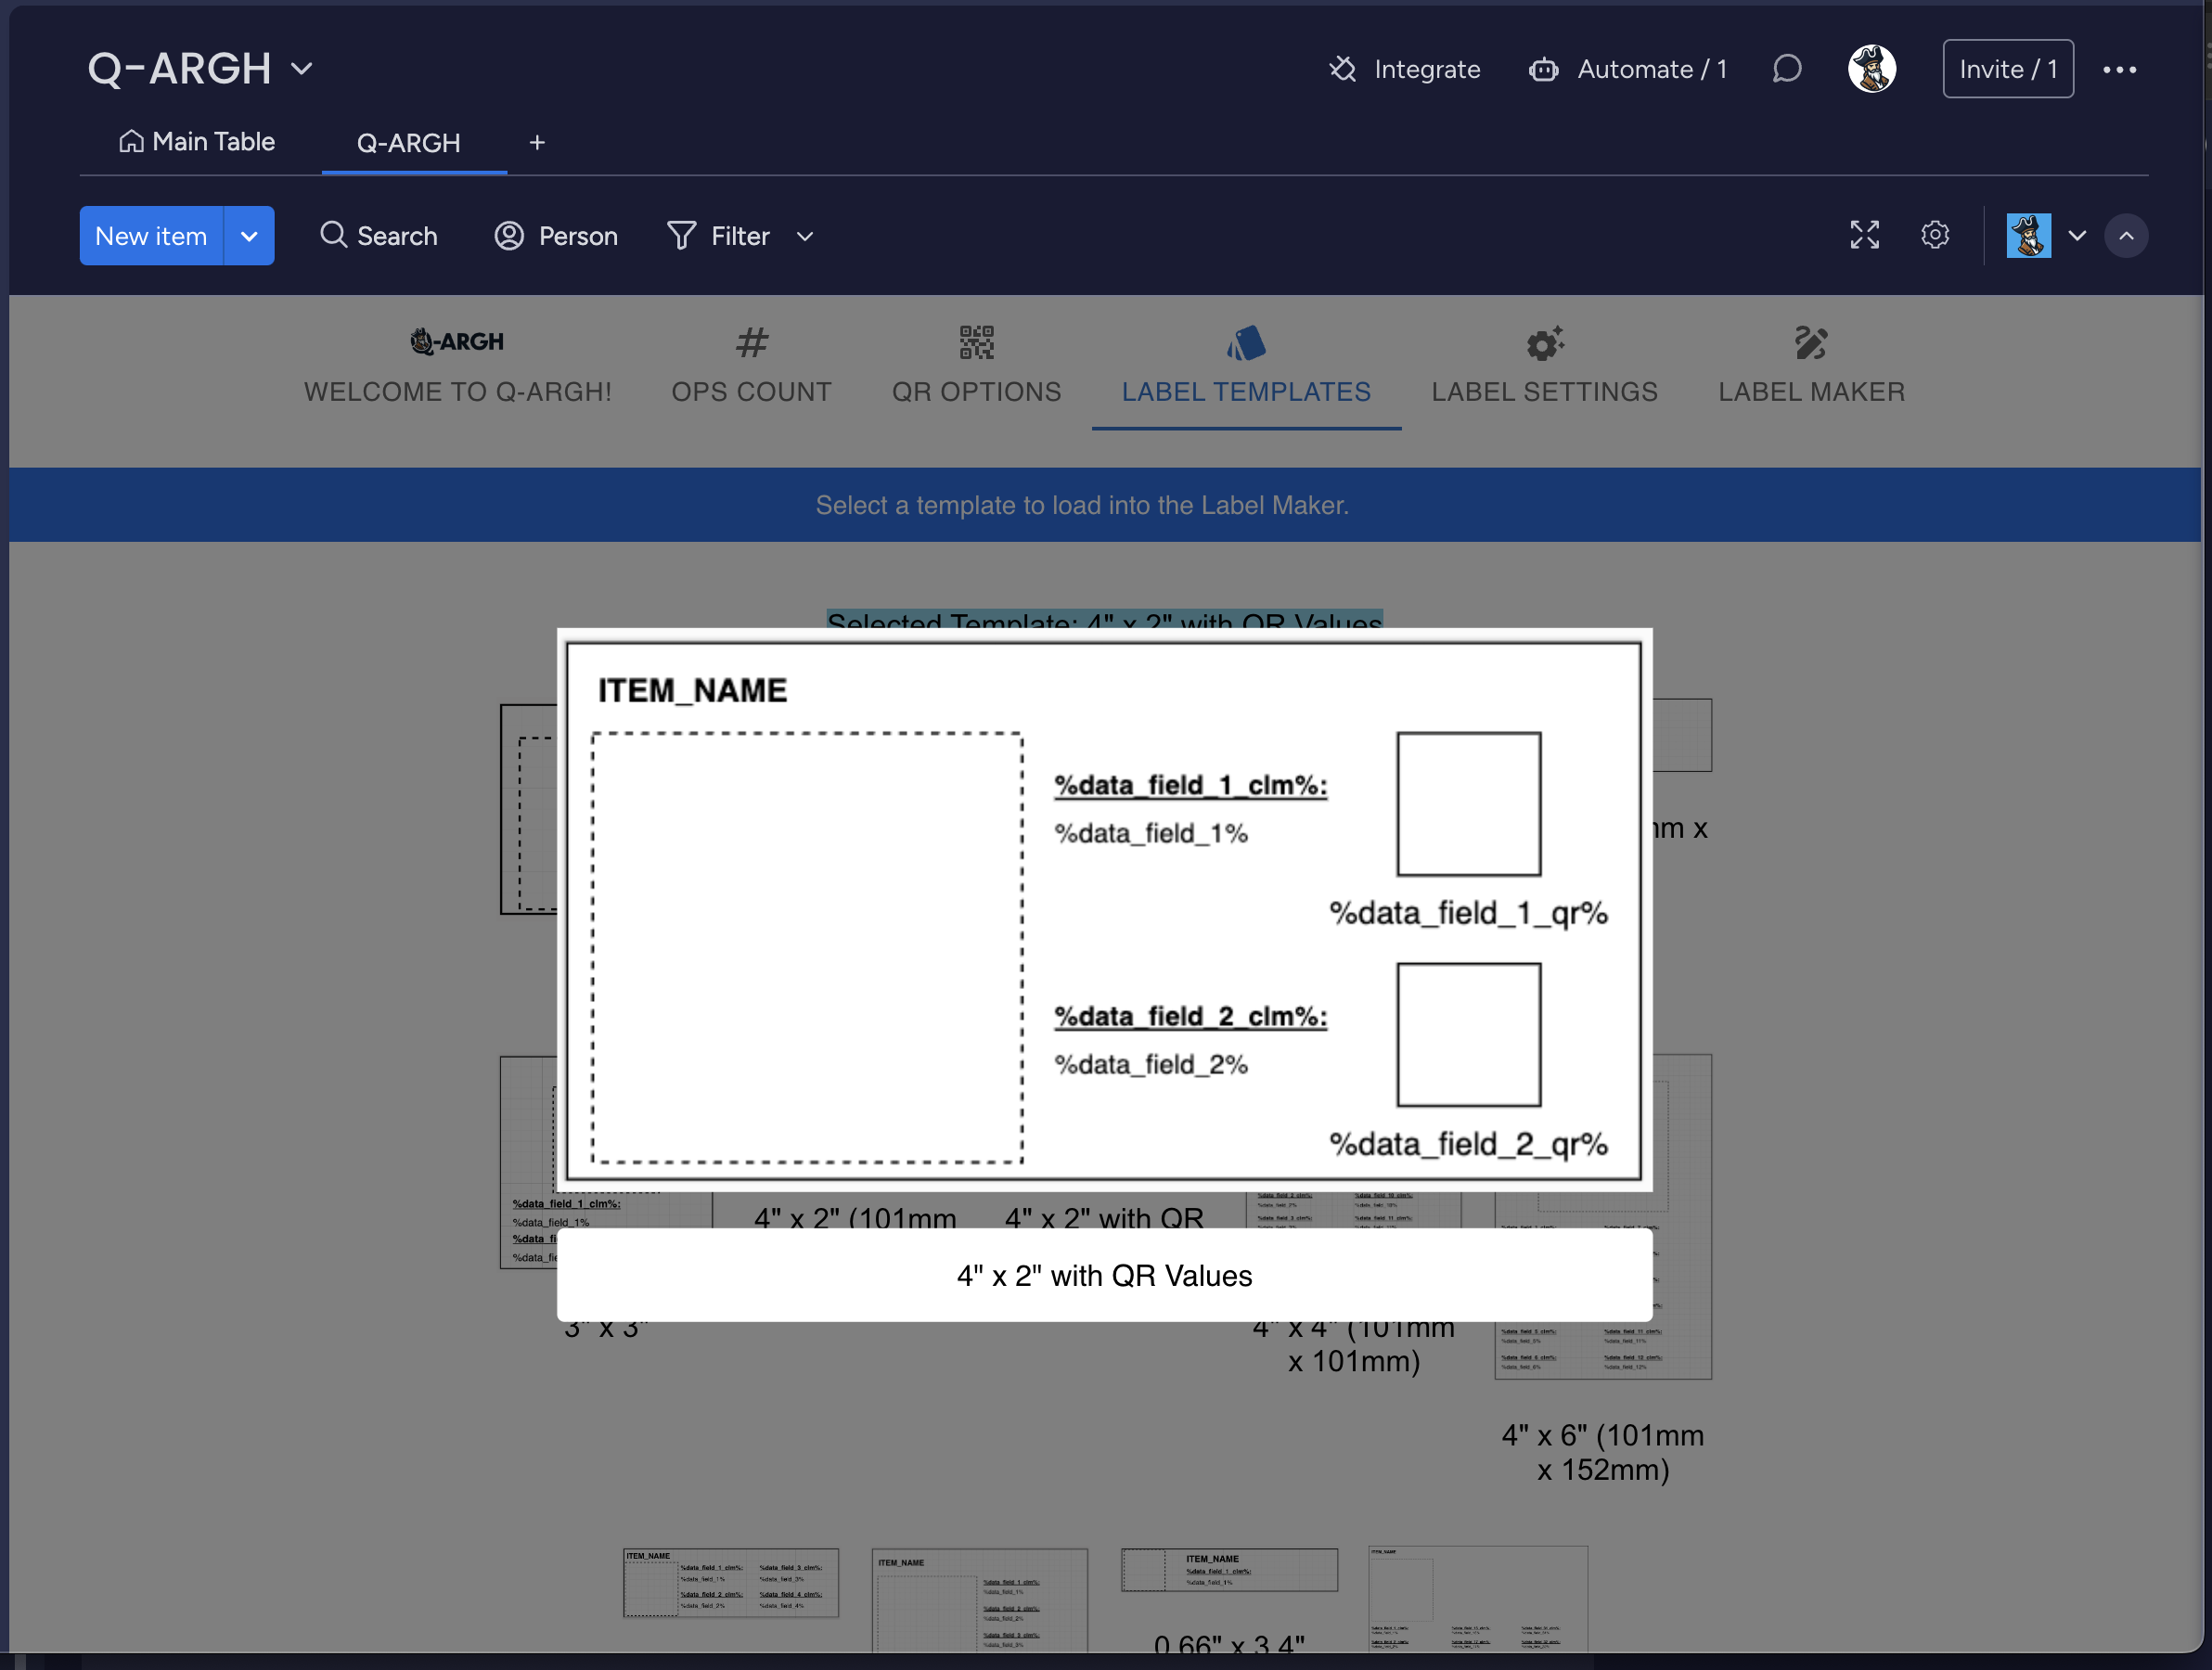The image size is (2212, 1670).
Task: Click the Search button label
Action: tap(397, 236)
